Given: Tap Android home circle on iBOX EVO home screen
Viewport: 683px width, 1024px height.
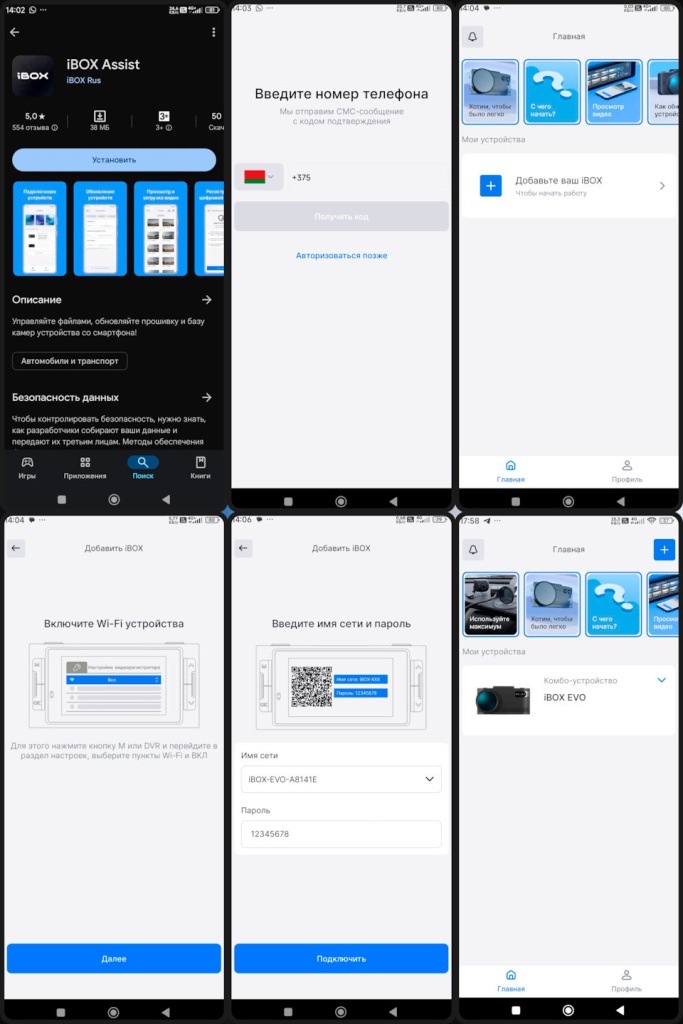Looking at the screenshot, I should point(568,1010).
